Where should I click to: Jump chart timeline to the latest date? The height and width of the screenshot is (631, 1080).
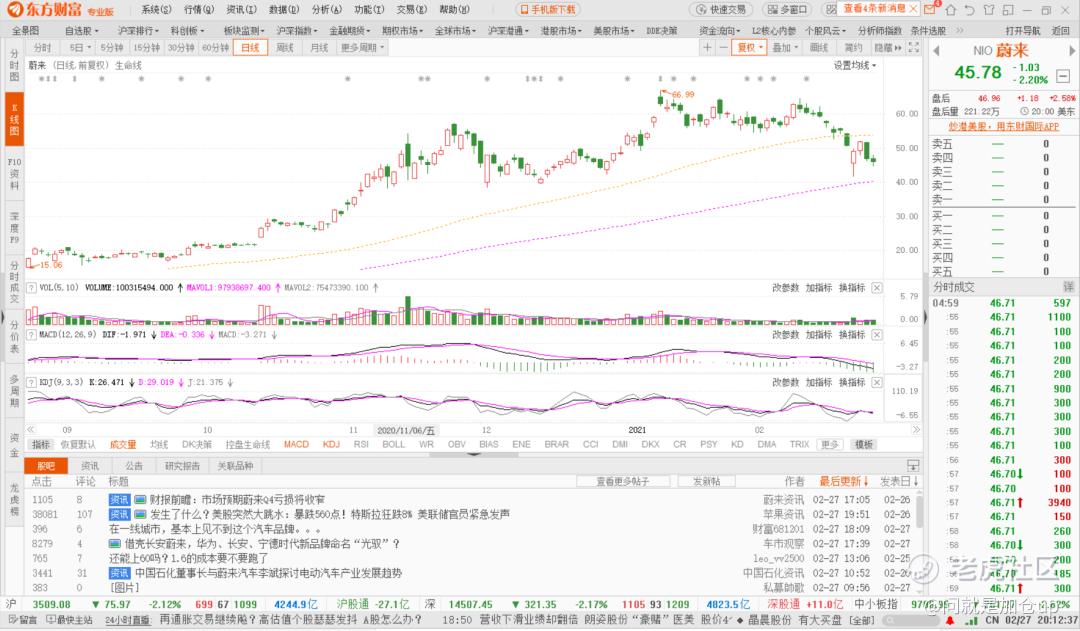[x=916, y=430]
